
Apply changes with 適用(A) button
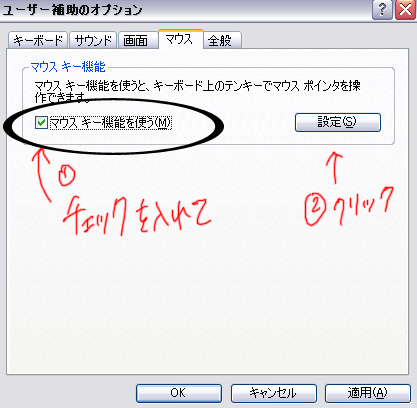[368, 393]
